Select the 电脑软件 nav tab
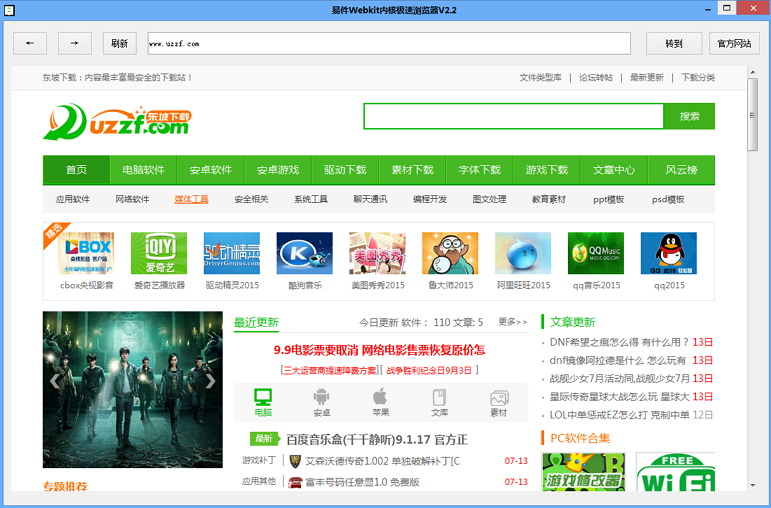Viewport: 771px width, 508px height. click(144, 170)
